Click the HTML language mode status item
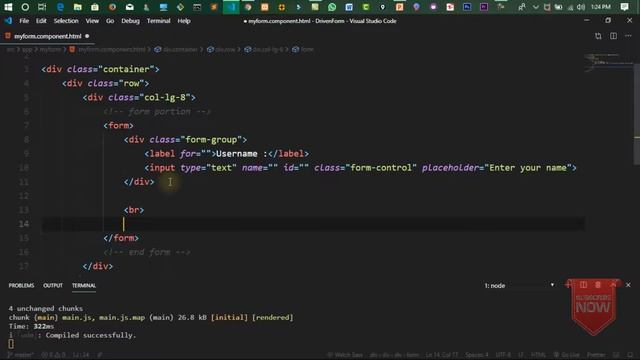Screen dimensions: 640x360 pos(538,355)
